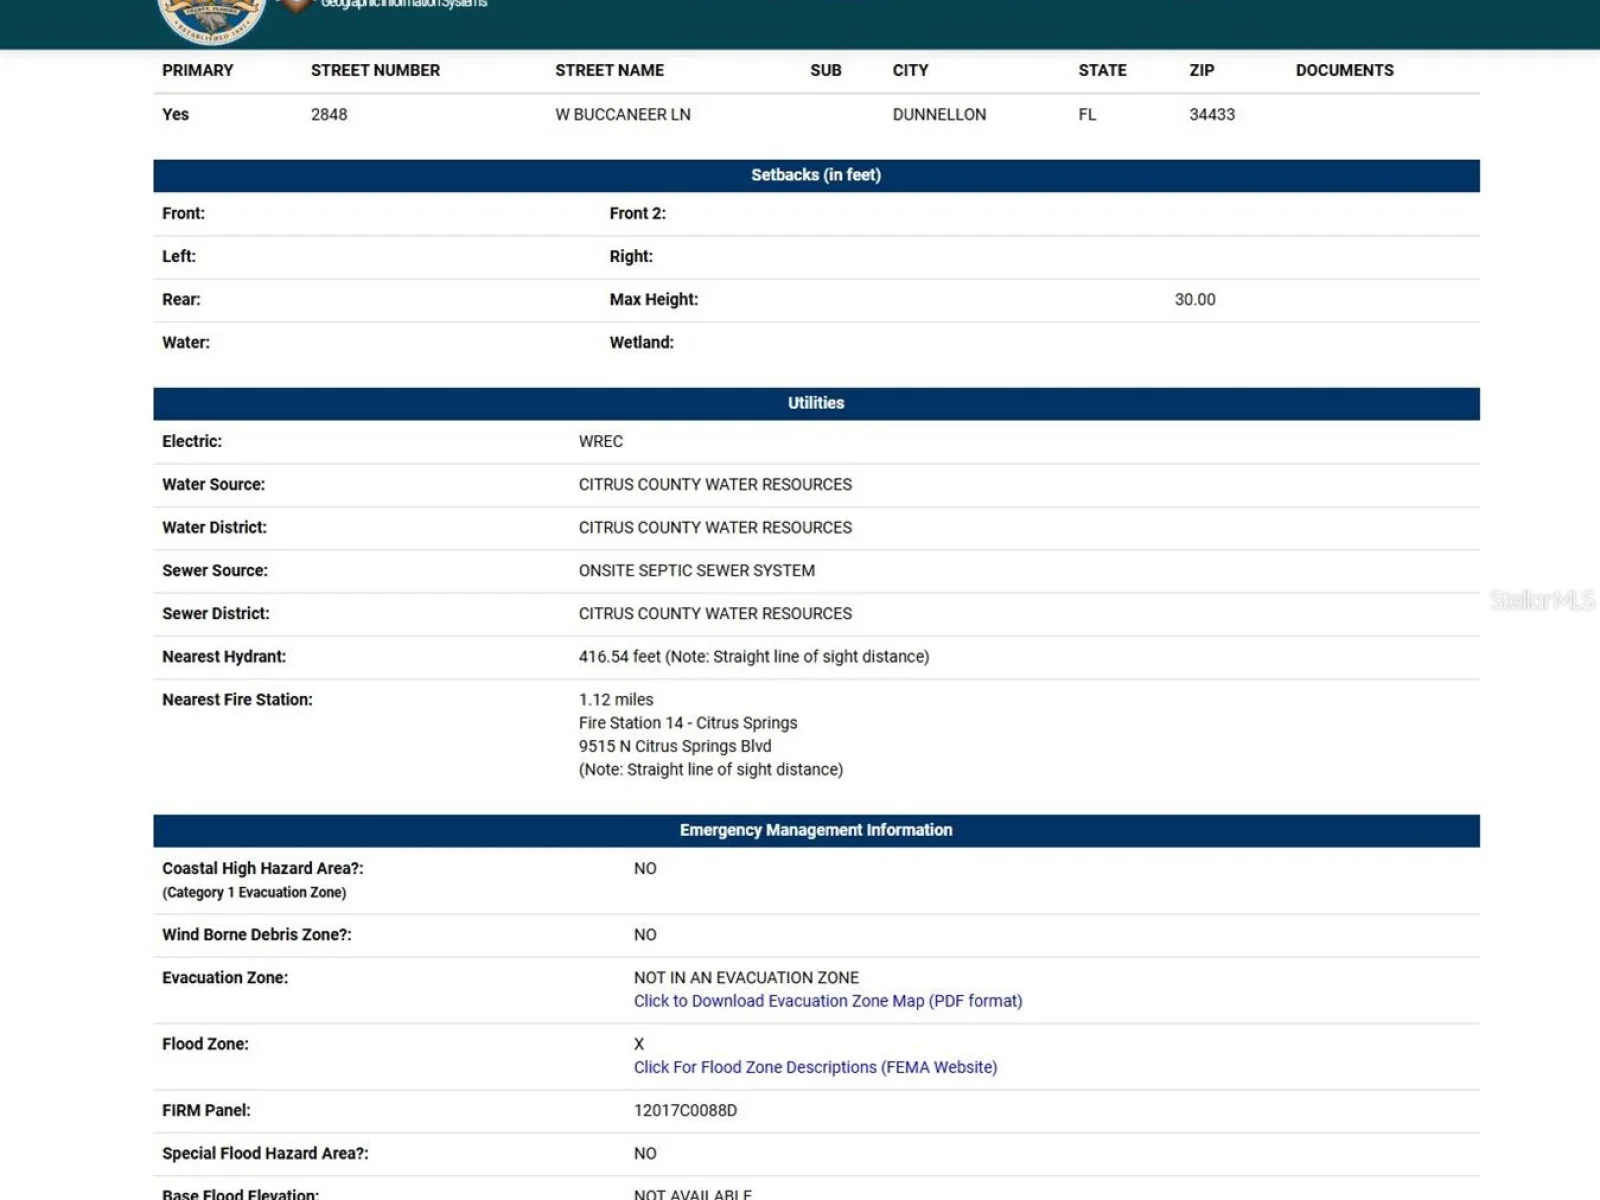Click the zip code 34433
Screen dimensions: 1600x1200
pos(1212,114)
